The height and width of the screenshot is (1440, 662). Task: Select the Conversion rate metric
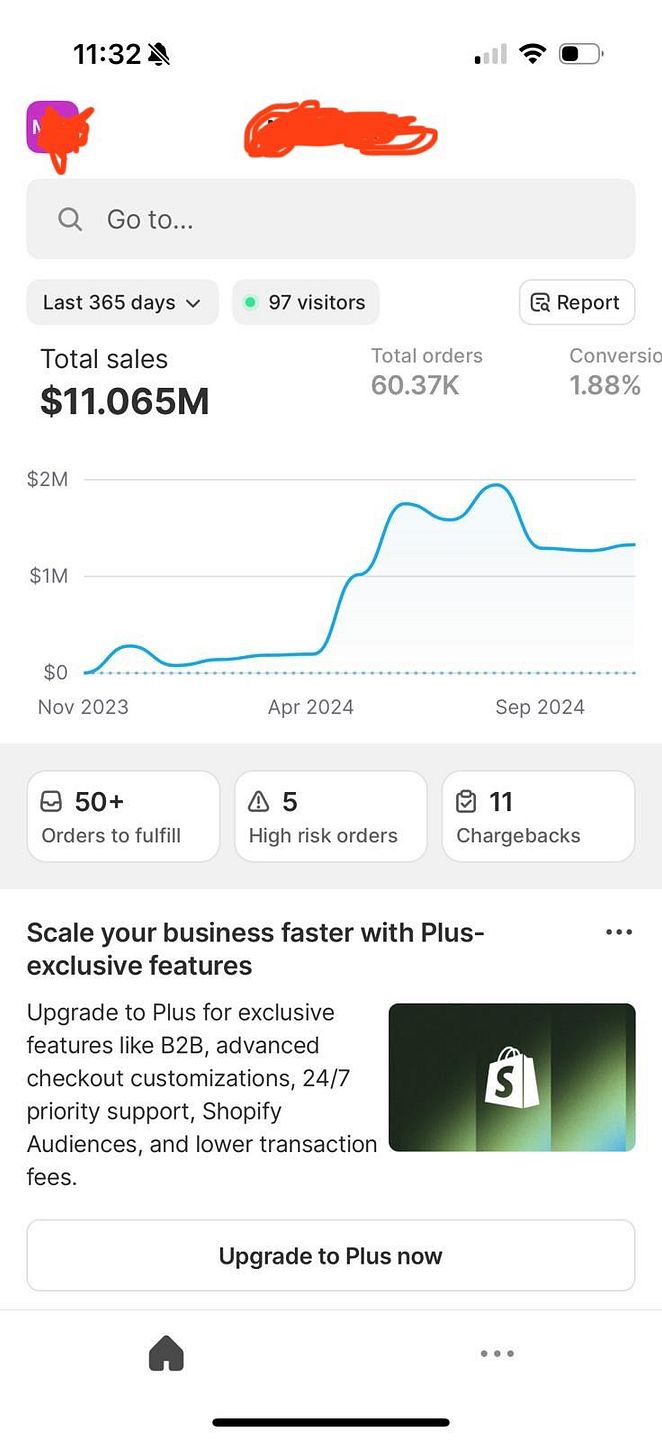click(x=615, y=371)
